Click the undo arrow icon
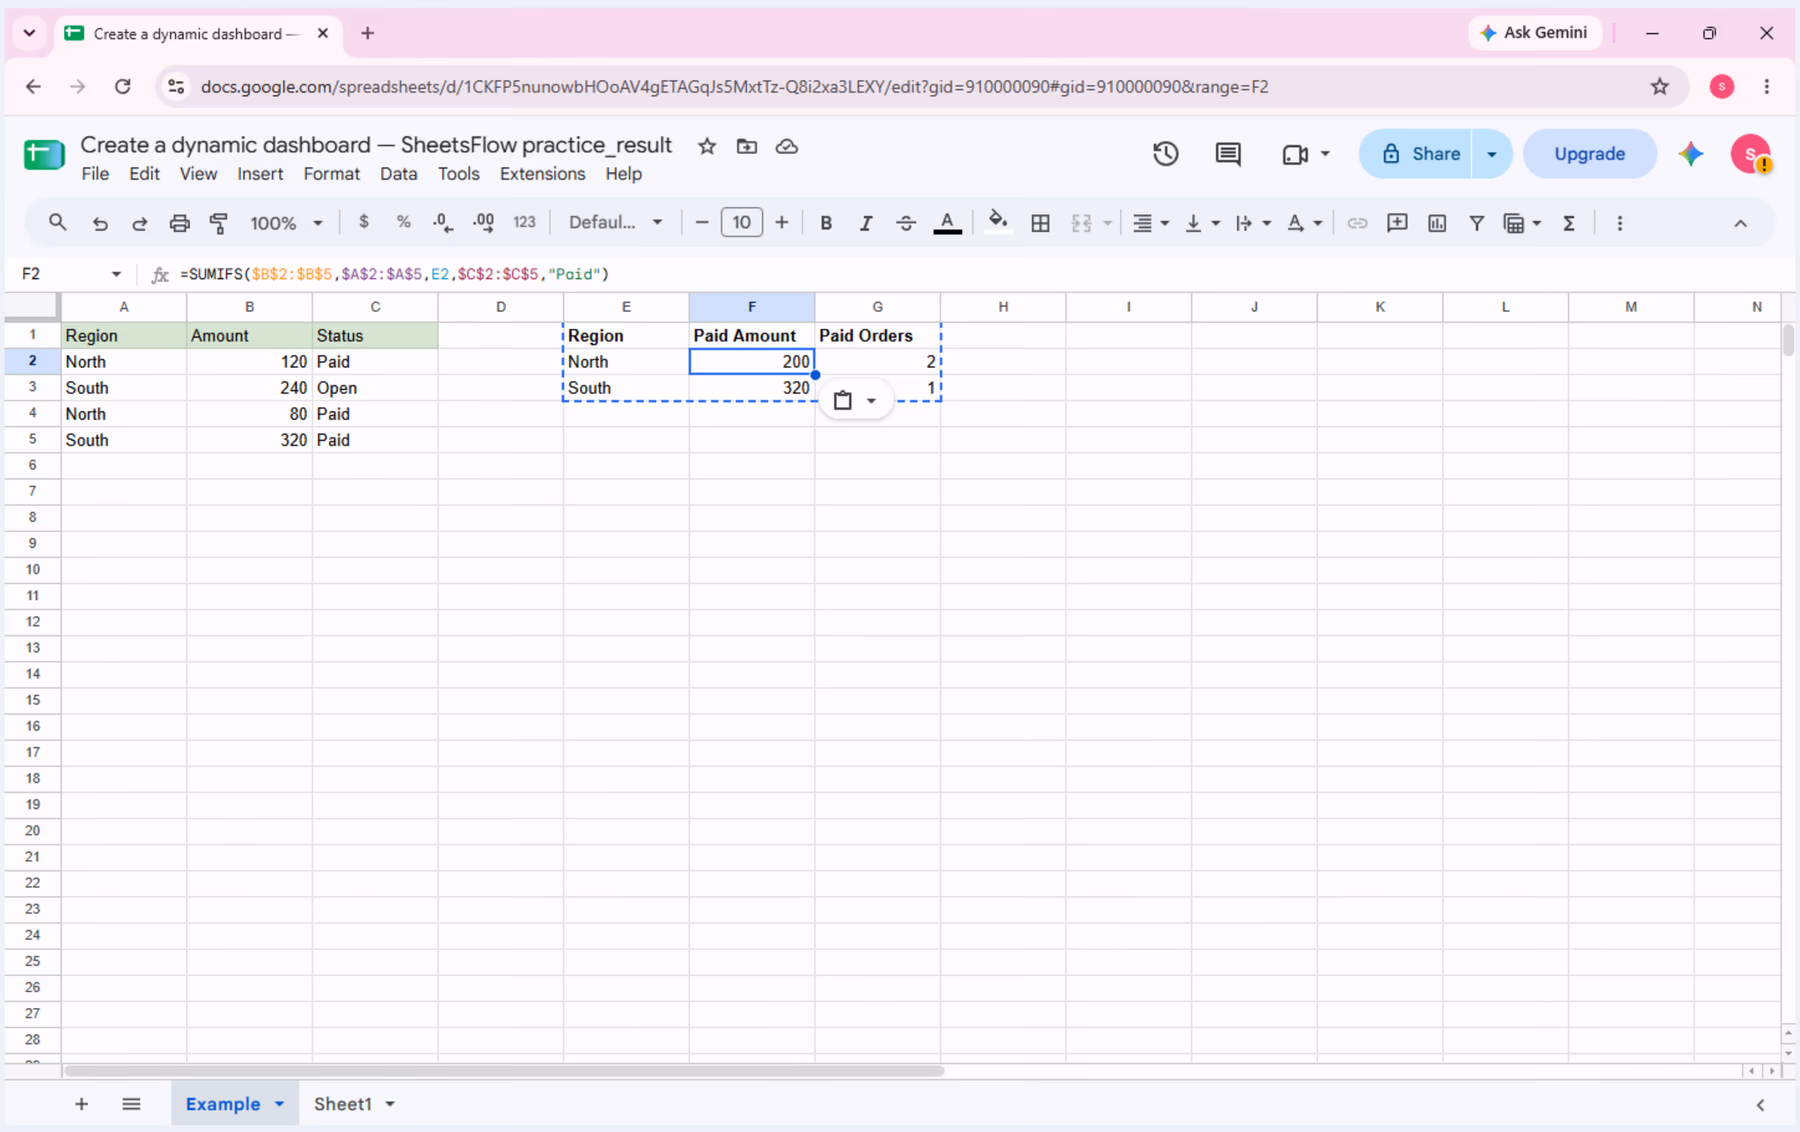Viewport: 1800px width, 1132px height. 99,223
